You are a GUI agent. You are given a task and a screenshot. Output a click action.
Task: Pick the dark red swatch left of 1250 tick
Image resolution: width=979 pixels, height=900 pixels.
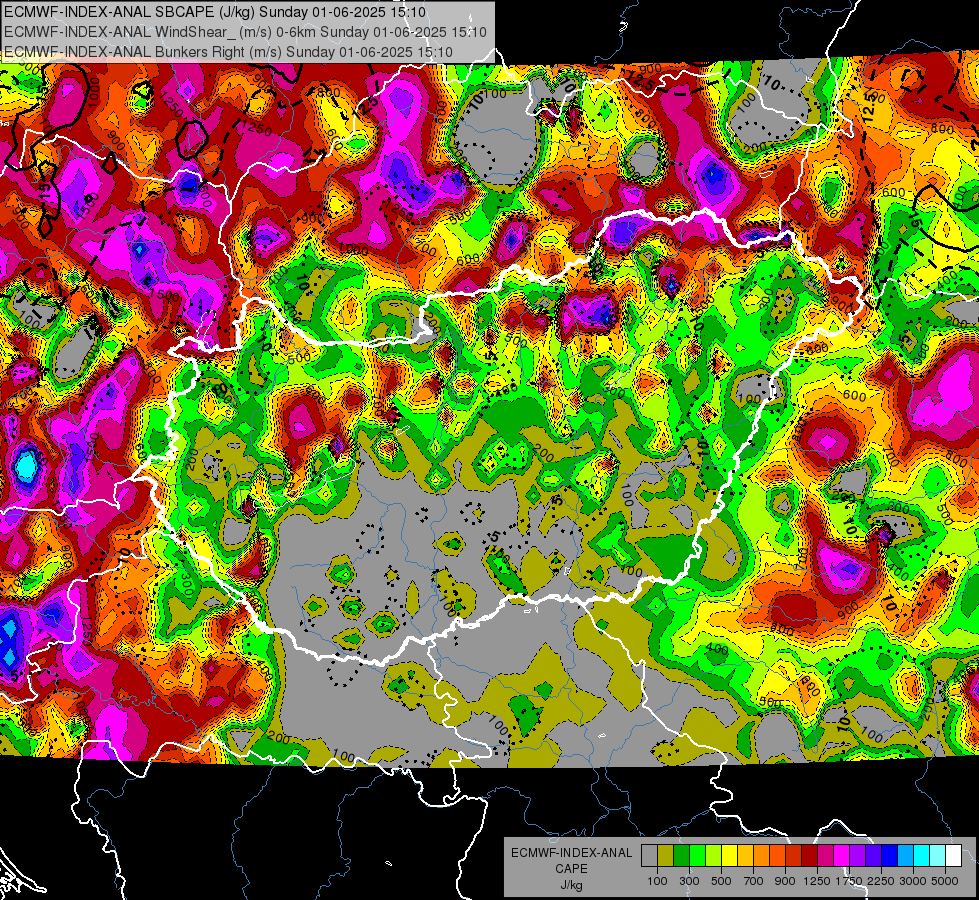tap(810, 855)
